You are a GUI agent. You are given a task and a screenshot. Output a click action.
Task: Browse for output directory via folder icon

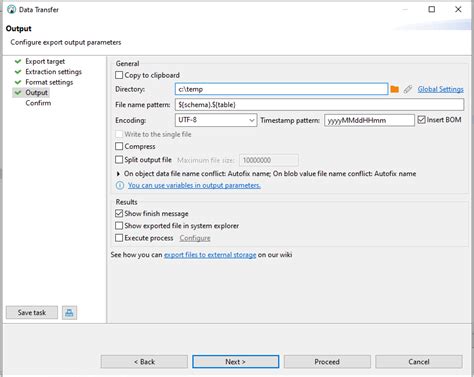coord(394,89)
